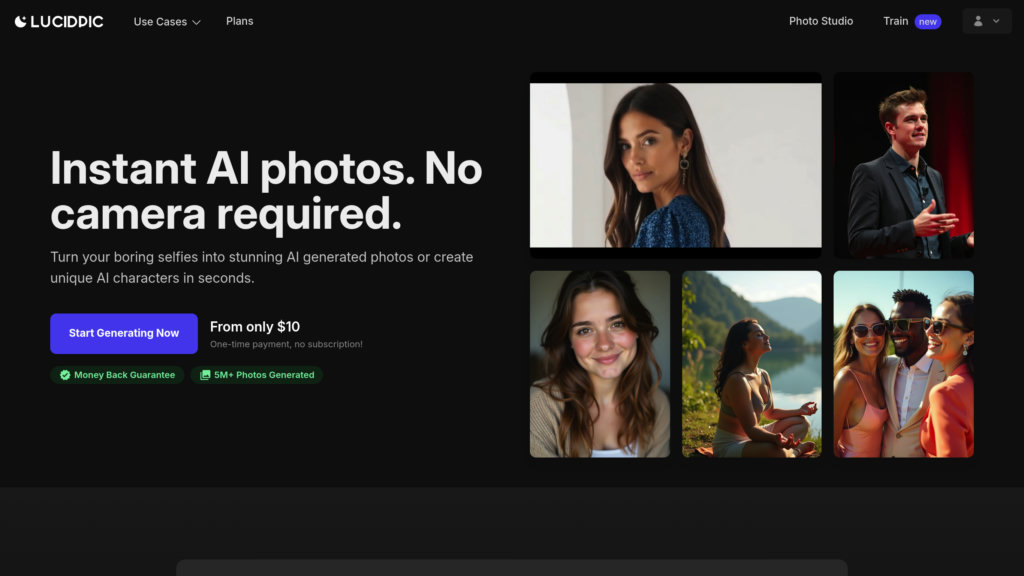This screenshot has height=576, width=1024.
Task: Expand the Use Cases chevron arrow
Action: [x=196, y=22]
